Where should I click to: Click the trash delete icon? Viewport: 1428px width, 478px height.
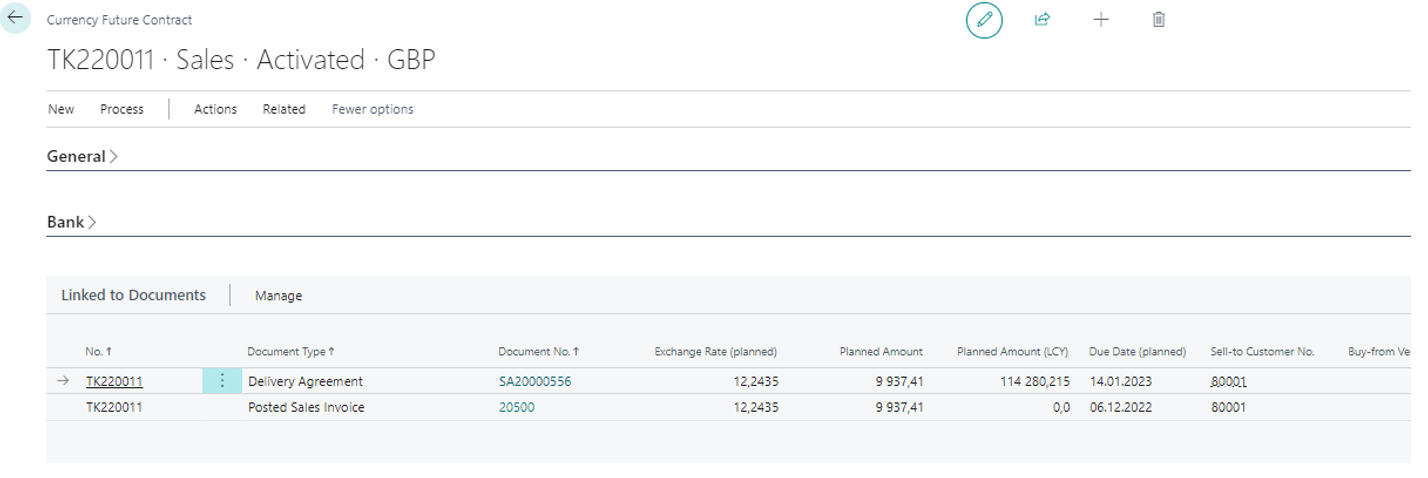click(1159, 20)
